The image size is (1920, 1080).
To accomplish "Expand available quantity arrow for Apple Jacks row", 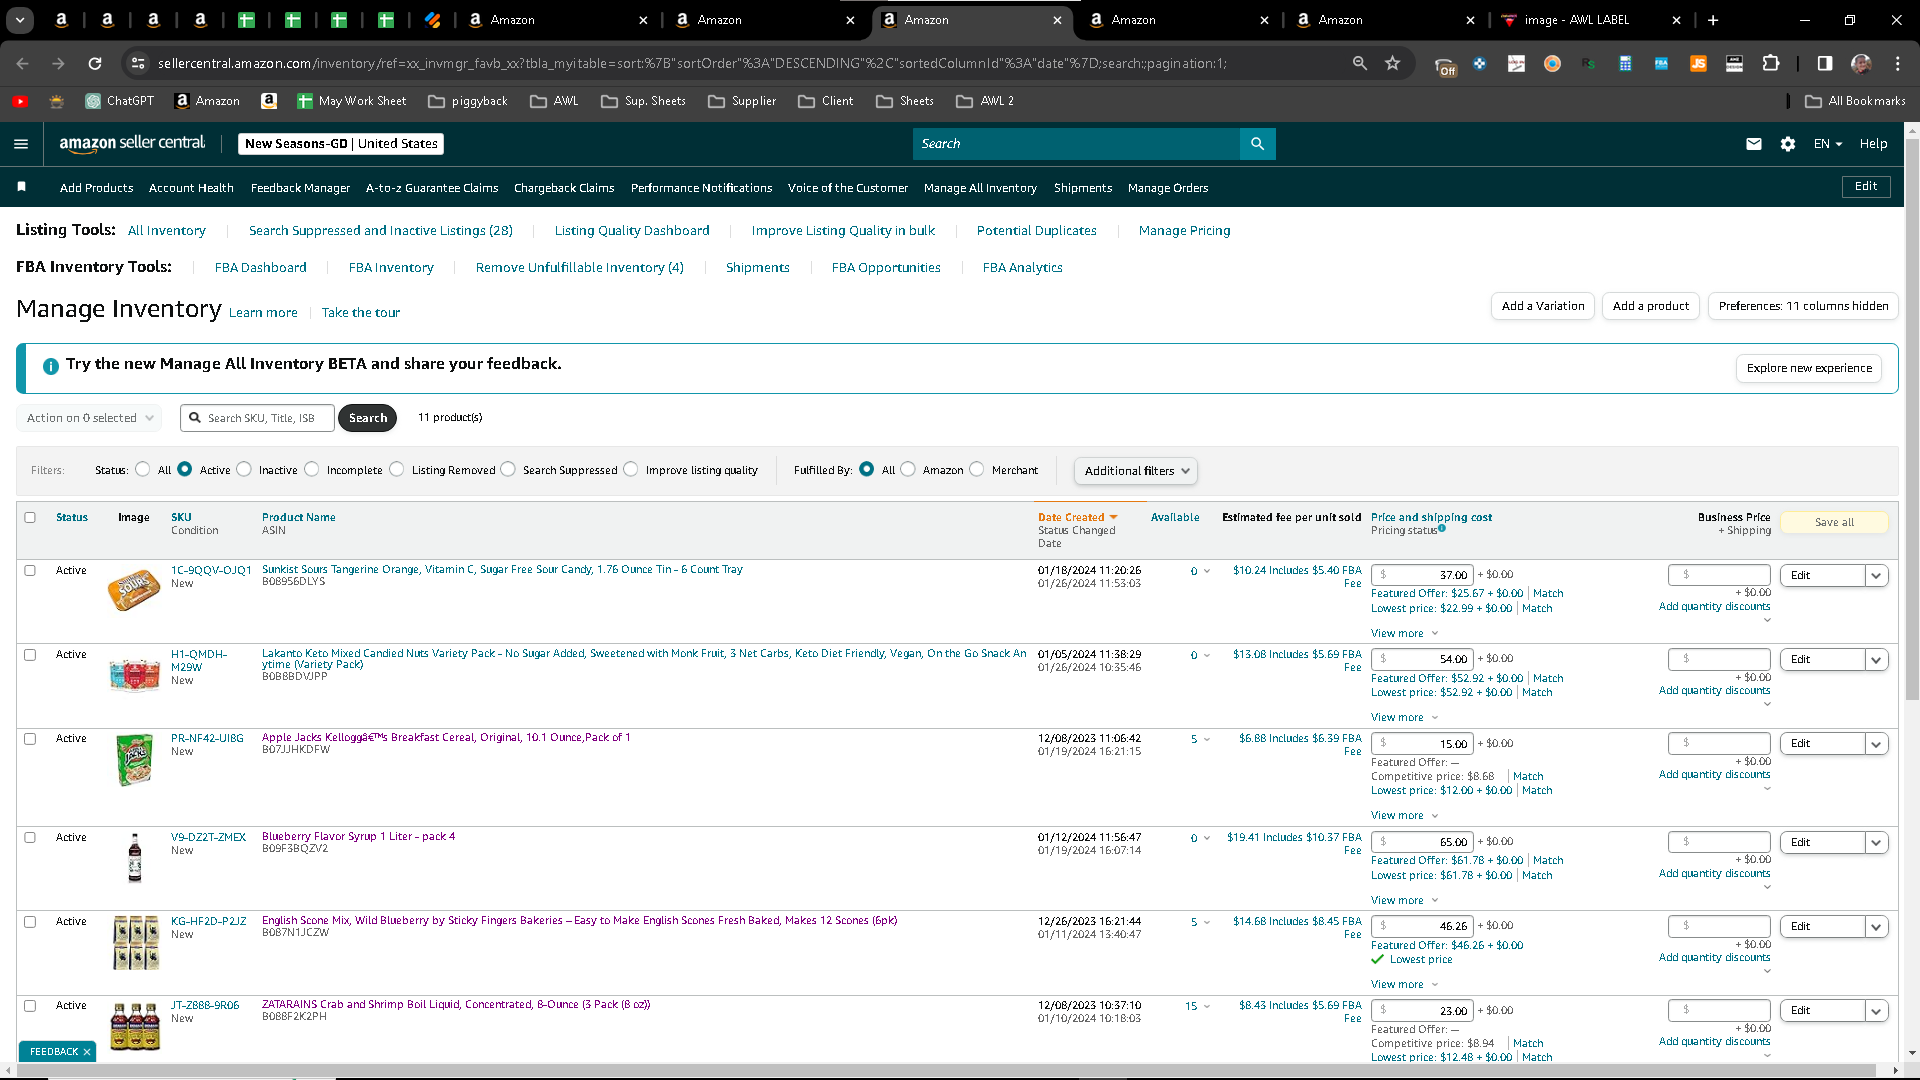I will pos(1207,740).
